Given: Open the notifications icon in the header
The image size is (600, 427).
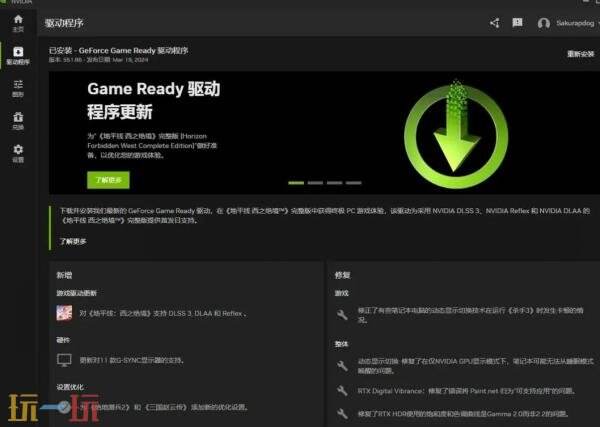Looking at the screenshot, I should pos(517,23).
